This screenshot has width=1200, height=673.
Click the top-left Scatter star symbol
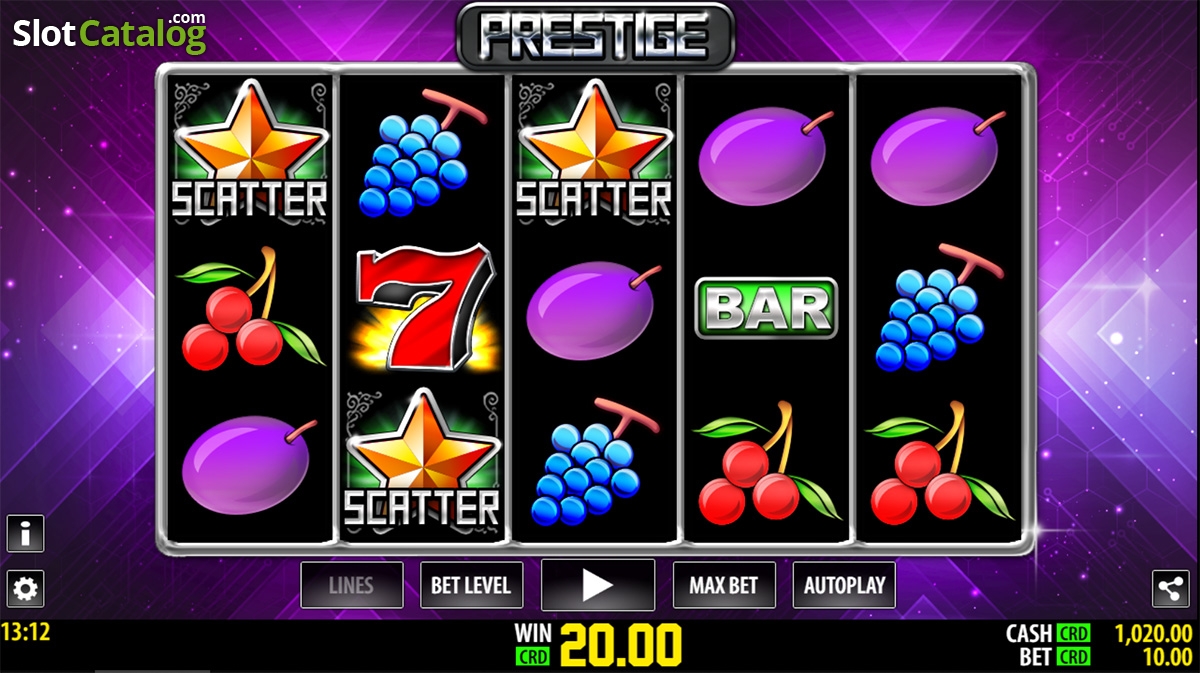250,150
